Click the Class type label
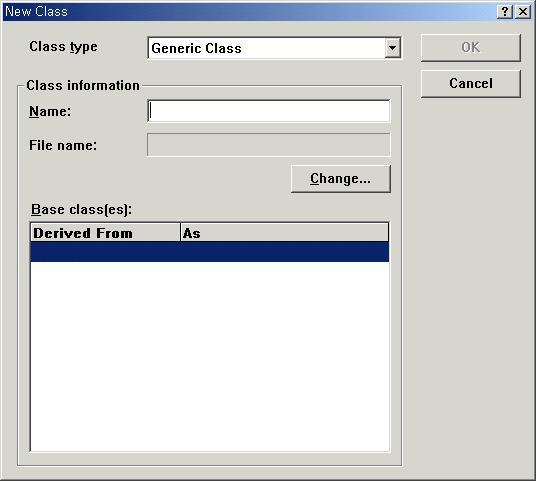536x481 pixels. coord(63,47)
